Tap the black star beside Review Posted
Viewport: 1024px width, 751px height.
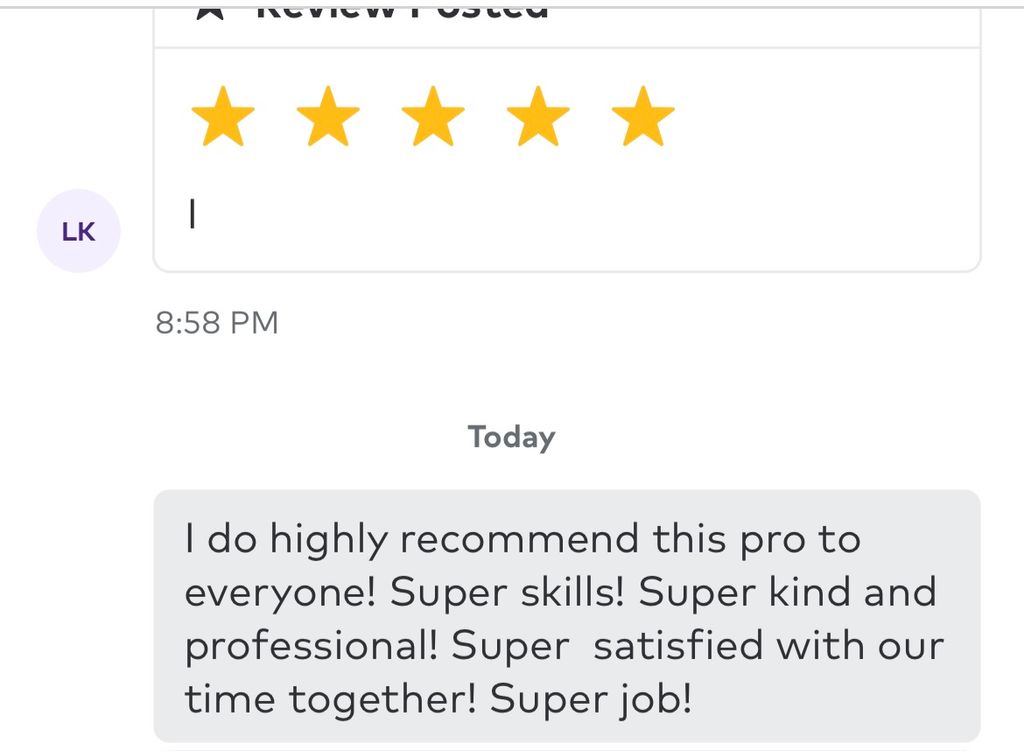tap(210, 12)
